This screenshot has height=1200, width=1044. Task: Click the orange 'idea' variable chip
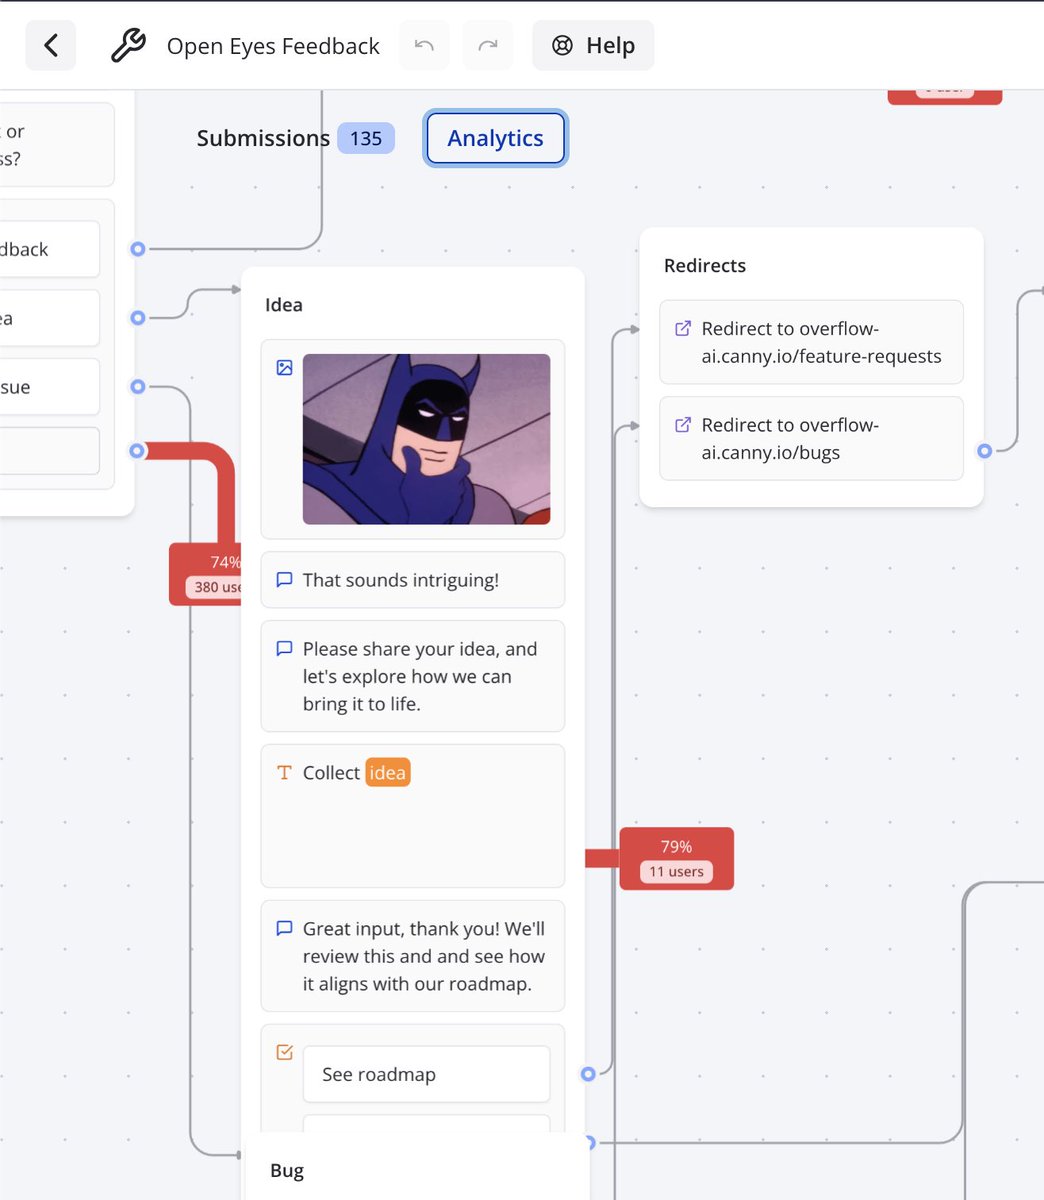tap(388, 772)
